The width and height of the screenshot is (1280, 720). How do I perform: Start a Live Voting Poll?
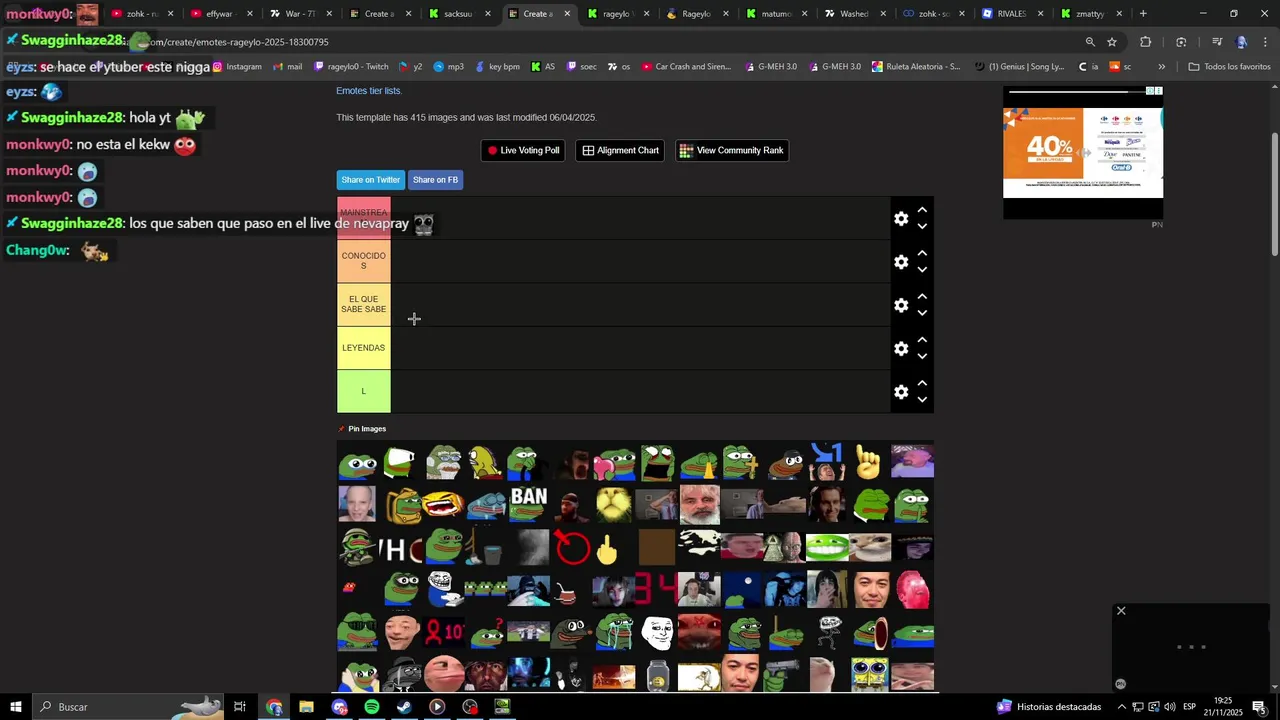pos(523,150)
